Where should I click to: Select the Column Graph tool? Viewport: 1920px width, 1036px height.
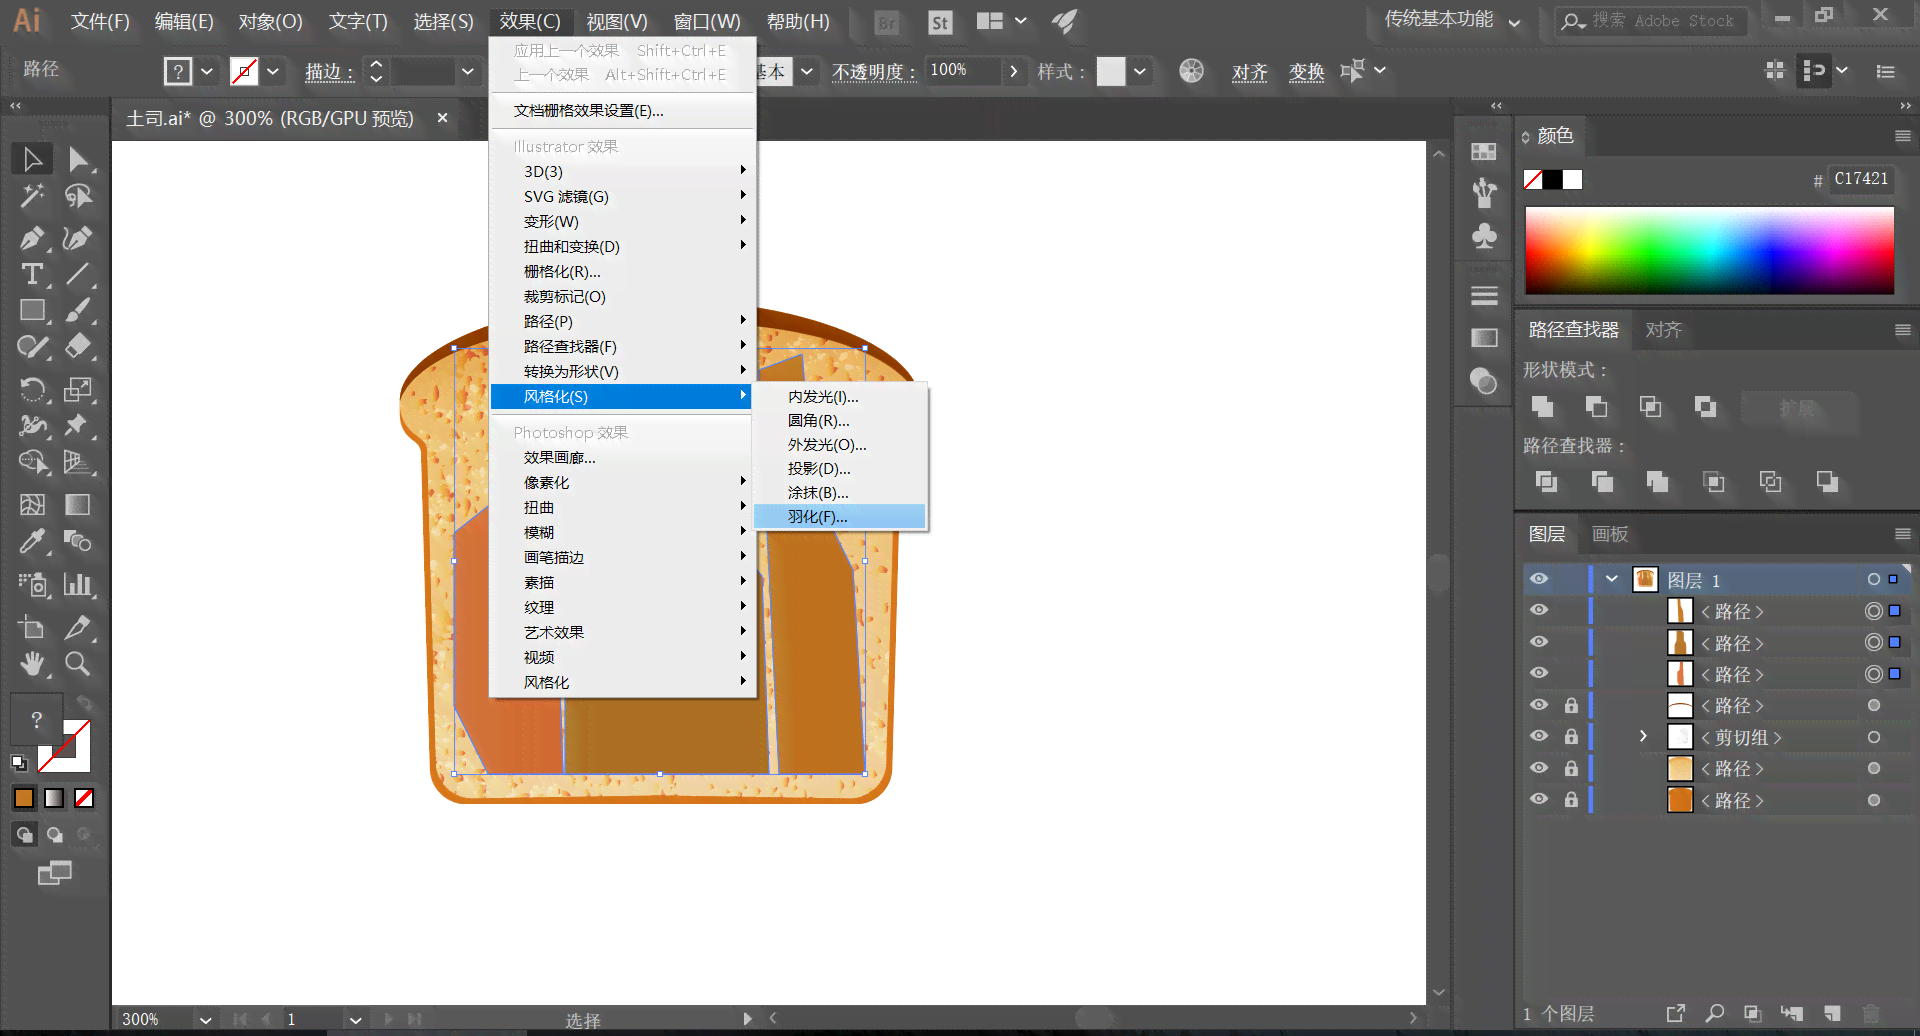(78, 584)
